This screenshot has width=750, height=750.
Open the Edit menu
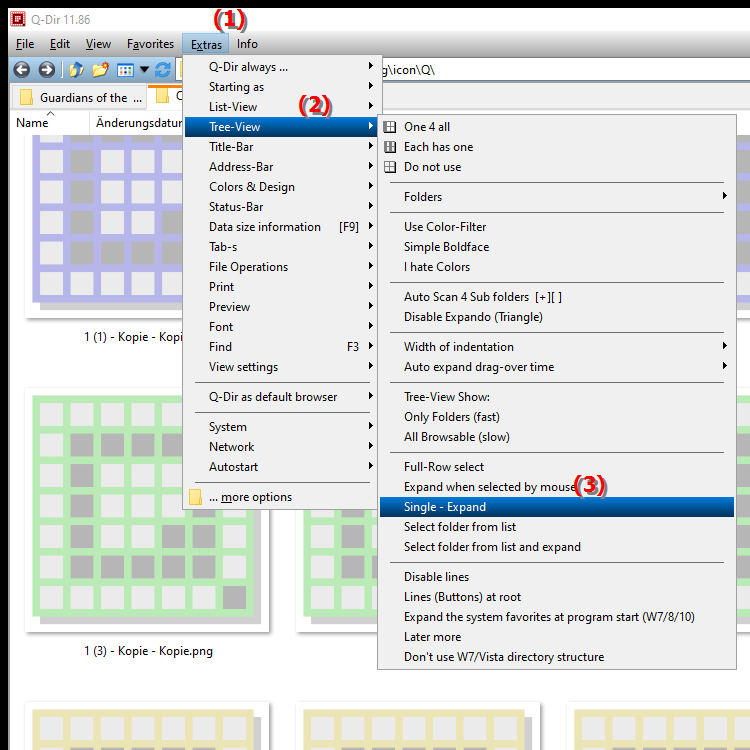pyautogui.click(x=60, y=44)
